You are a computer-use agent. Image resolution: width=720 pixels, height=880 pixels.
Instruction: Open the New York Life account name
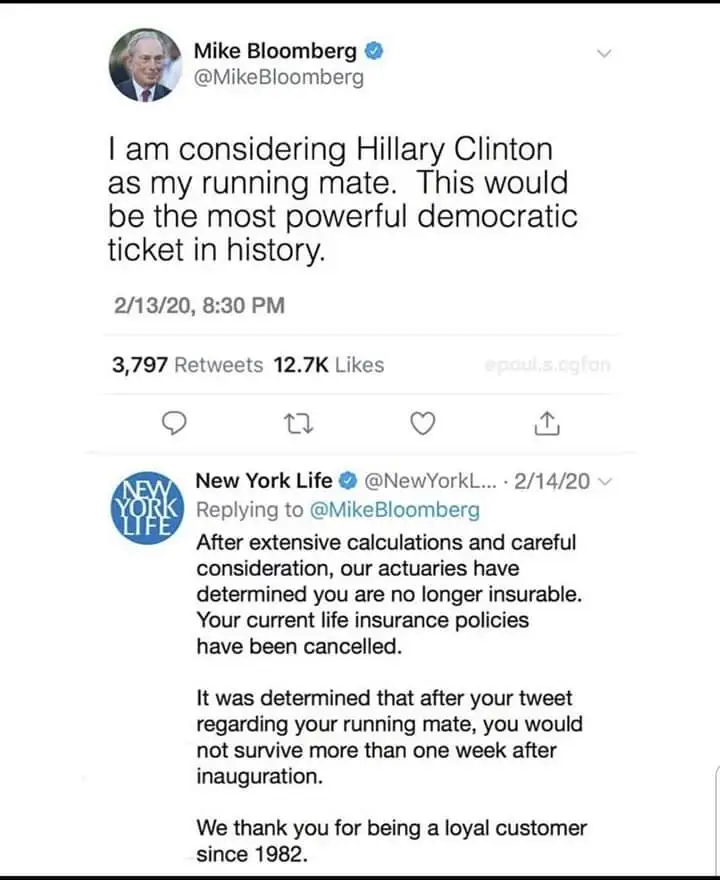[264, 480]
